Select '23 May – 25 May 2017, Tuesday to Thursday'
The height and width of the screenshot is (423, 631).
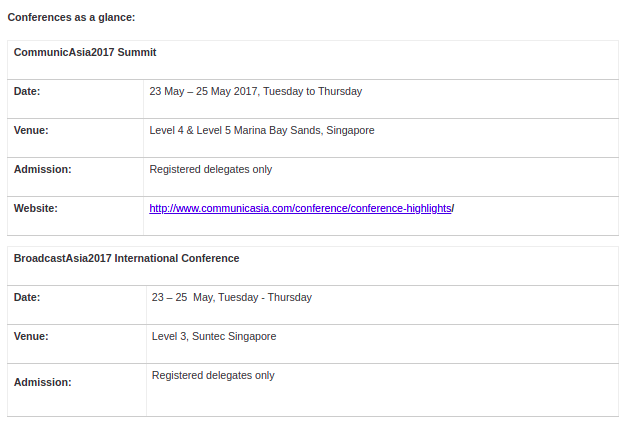pos(256,91)
